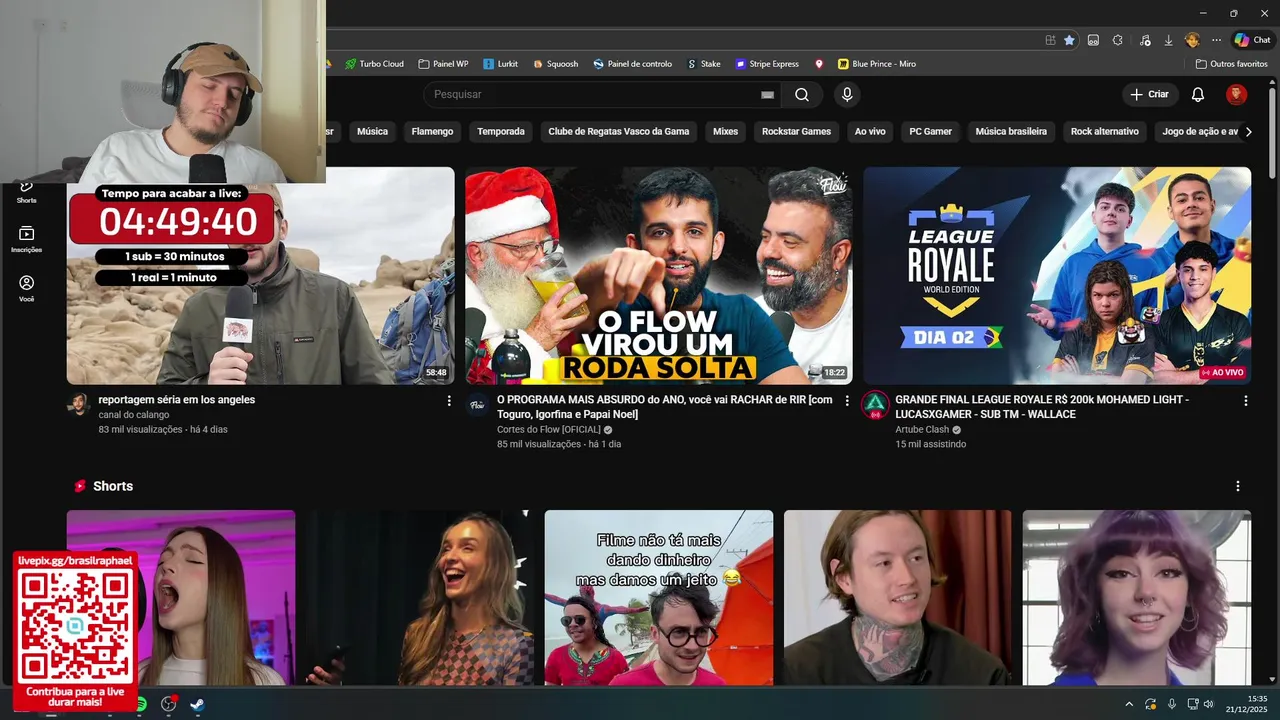Open the Você sidebar item
This screenshot has width=1280, height=720.
(27, 289)
